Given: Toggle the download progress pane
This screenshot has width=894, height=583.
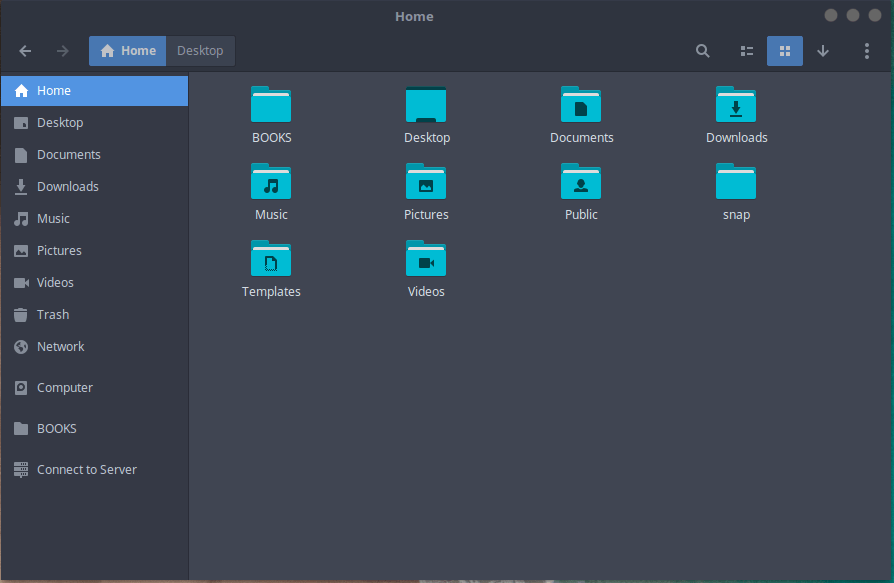Looking at the screenshot, I should point(823,50).
